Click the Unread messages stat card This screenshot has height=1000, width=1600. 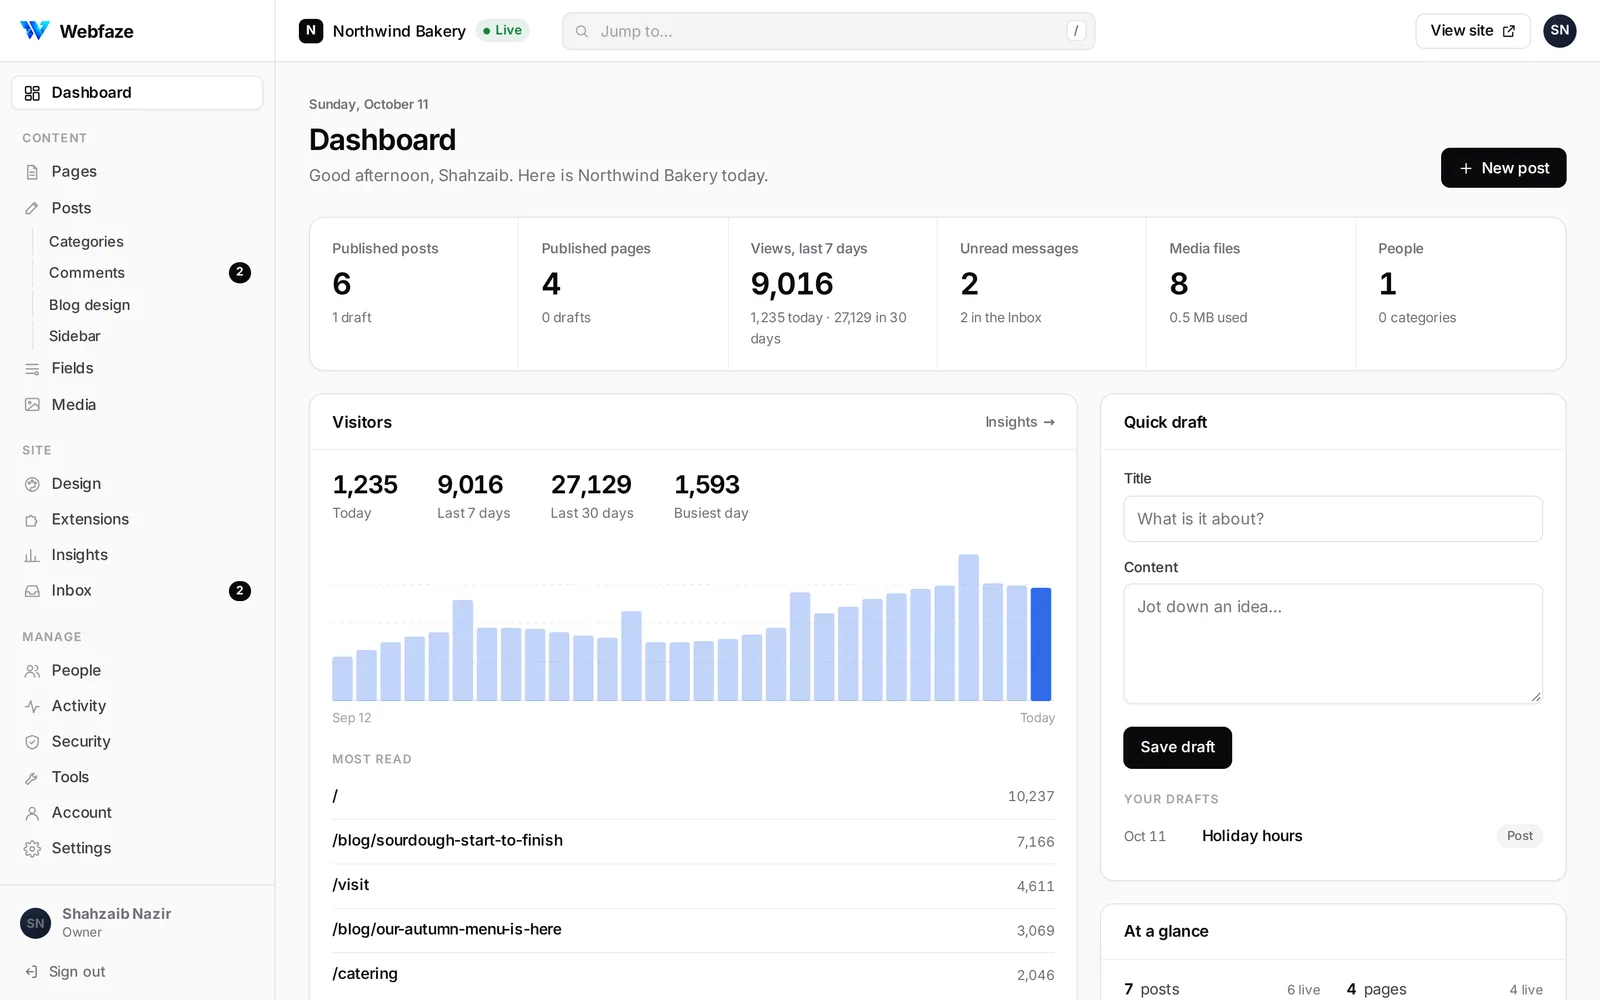click(1041, 294)
